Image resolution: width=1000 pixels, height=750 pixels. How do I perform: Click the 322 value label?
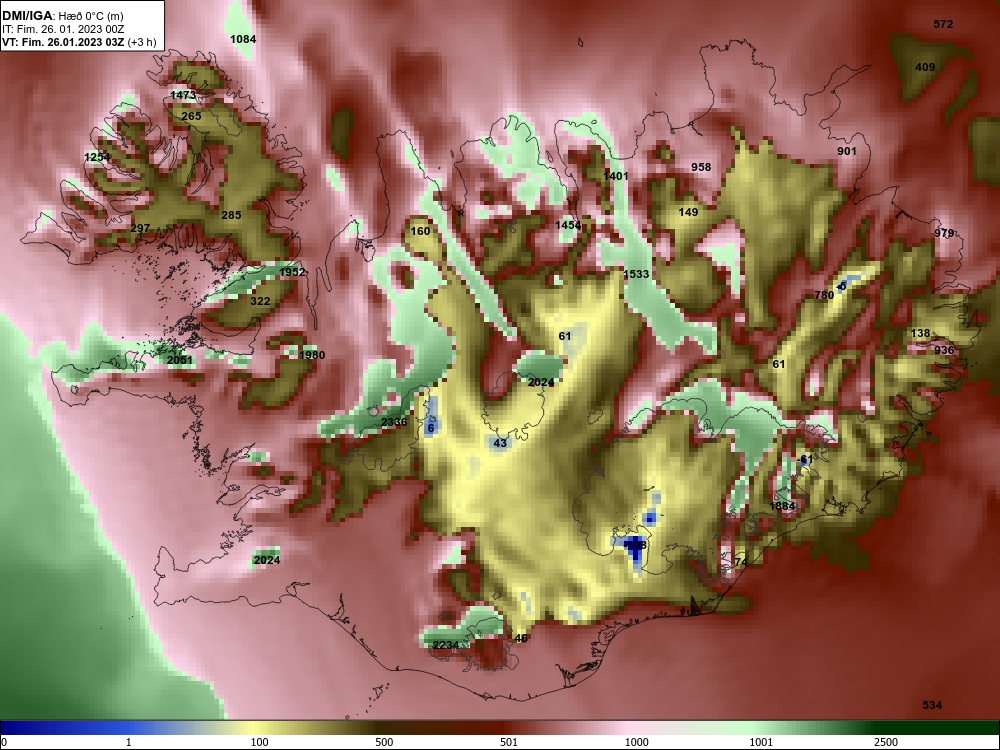tap(260, 301)
